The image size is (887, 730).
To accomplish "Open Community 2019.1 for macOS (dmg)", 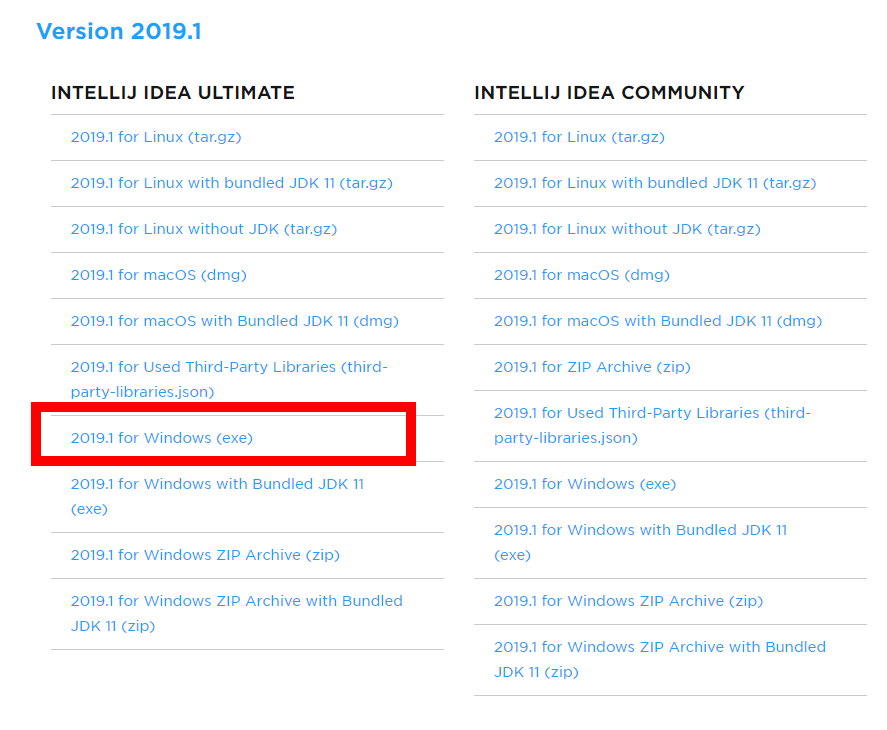I will pyautogui.click(x=582, y=275).
